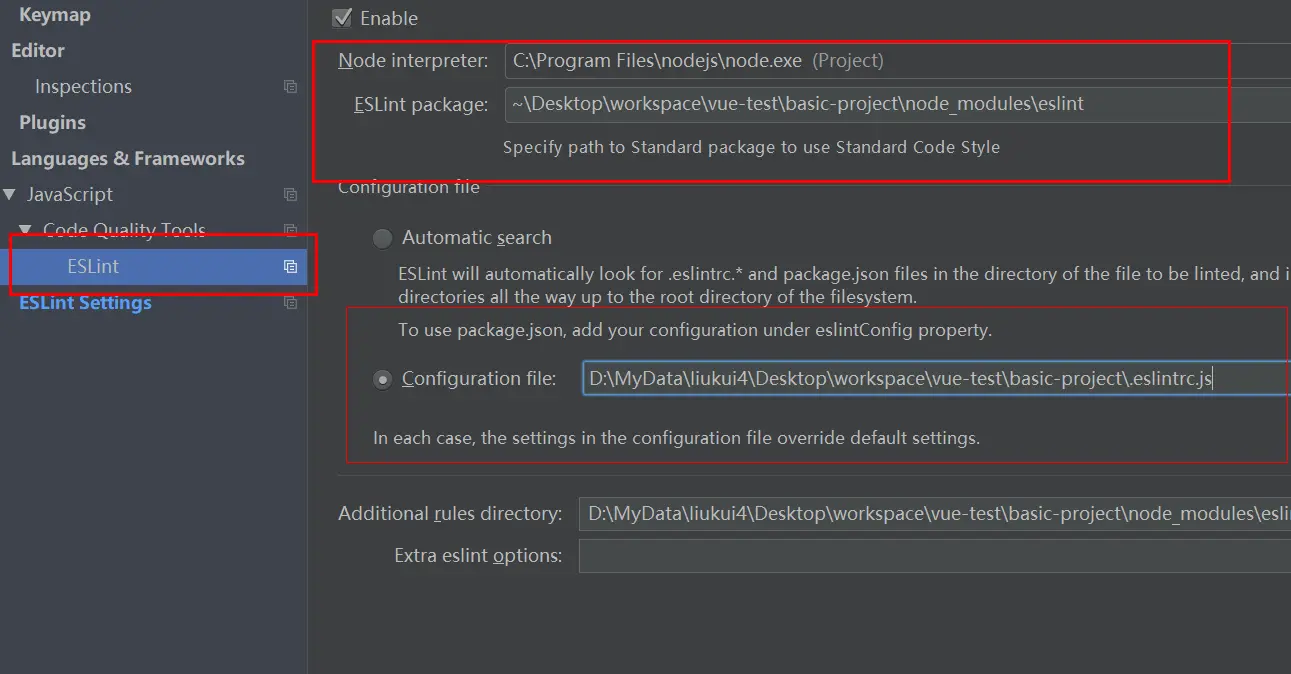Collapse the JavaScript tree node

click(10, 195)
